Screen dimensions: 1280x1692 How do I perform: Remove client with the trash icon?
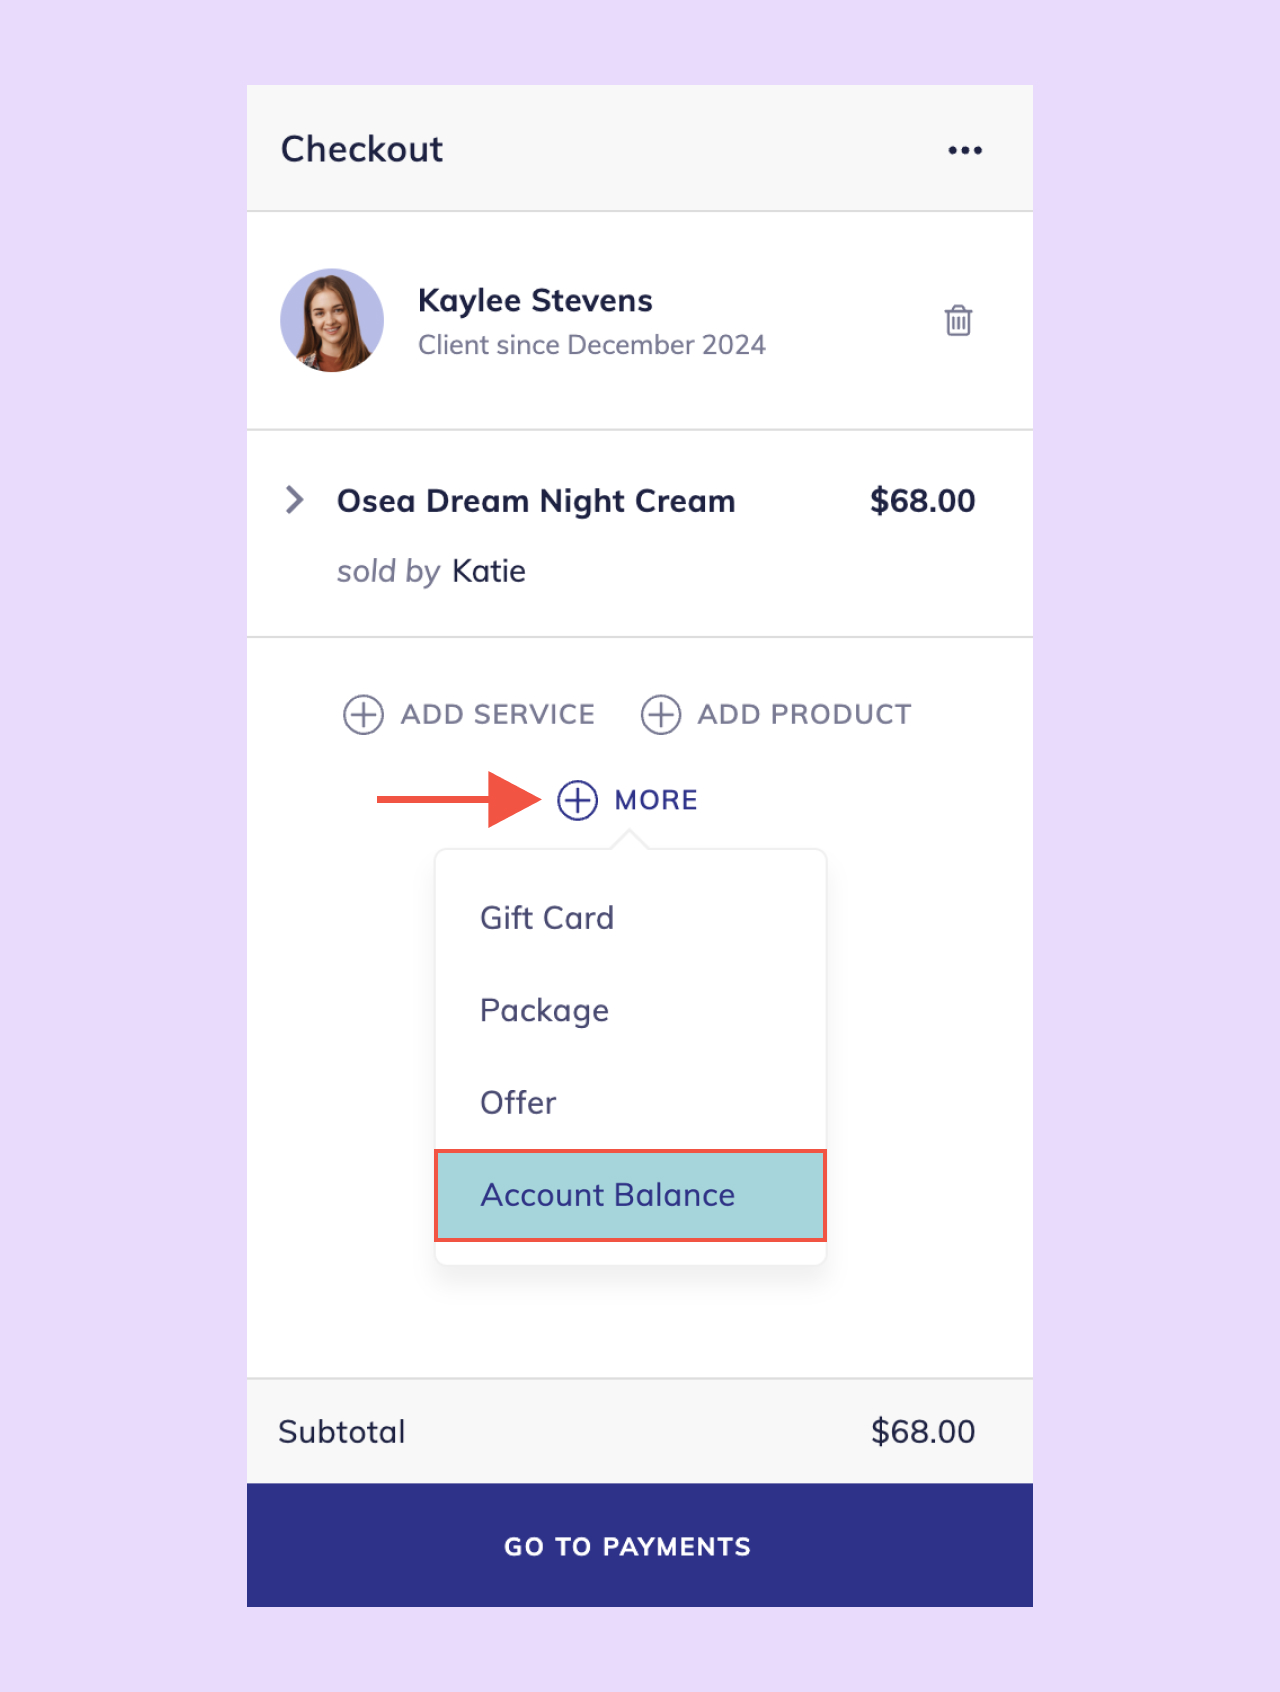(958, 320)
